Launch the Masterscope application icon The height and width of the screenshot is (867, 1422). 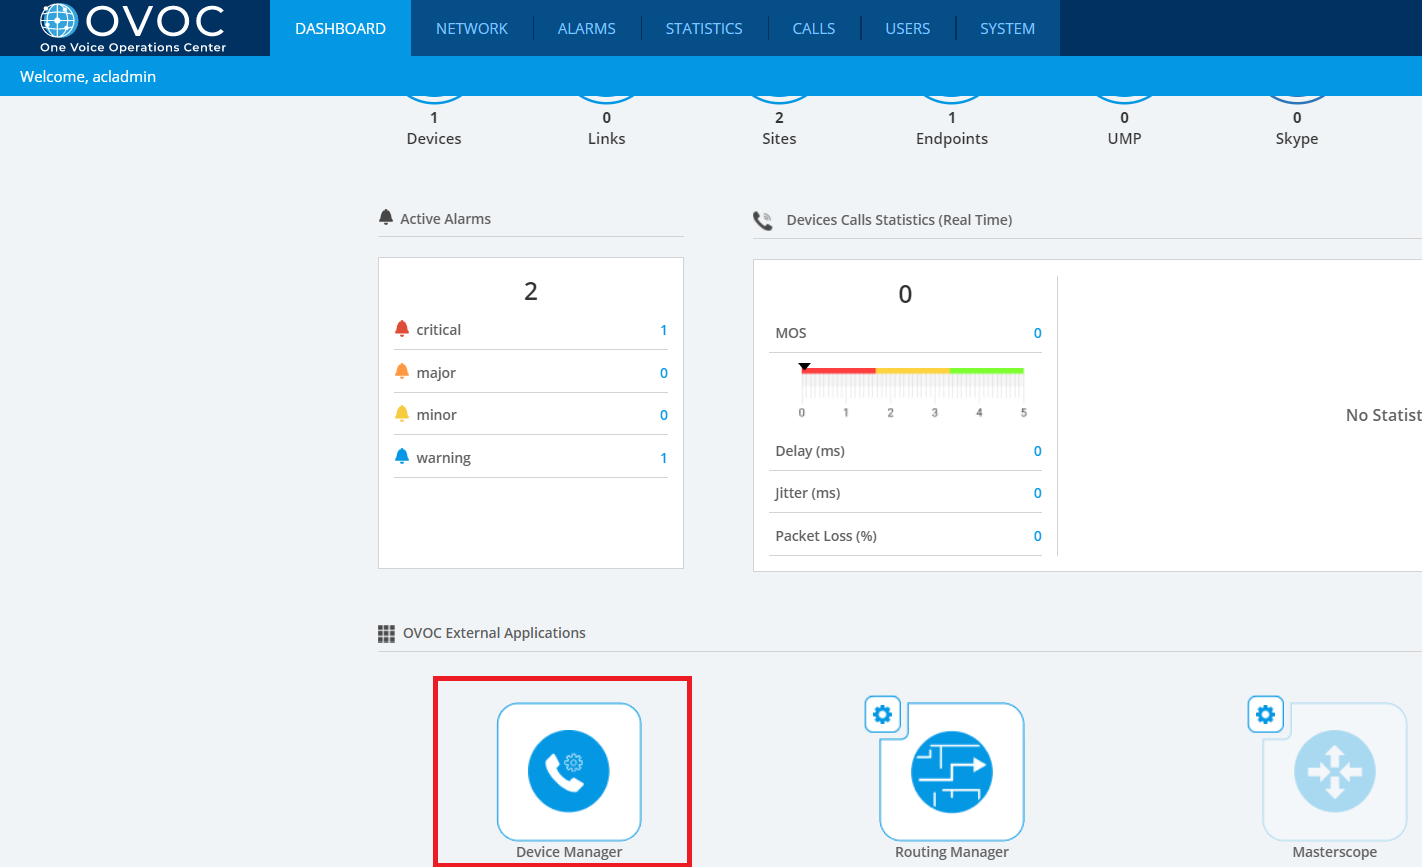tap(1334, 772)
